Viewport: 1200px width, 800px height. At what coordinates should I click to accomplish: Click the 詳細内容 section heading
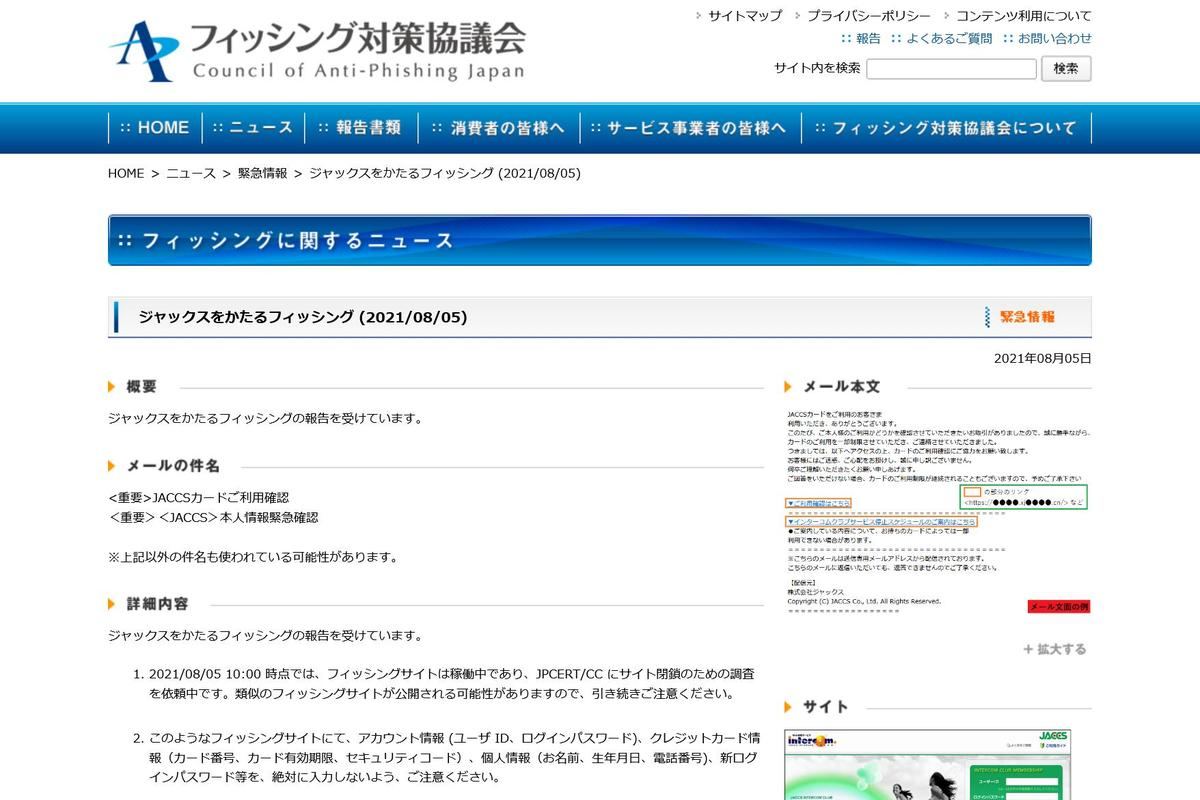157,604
